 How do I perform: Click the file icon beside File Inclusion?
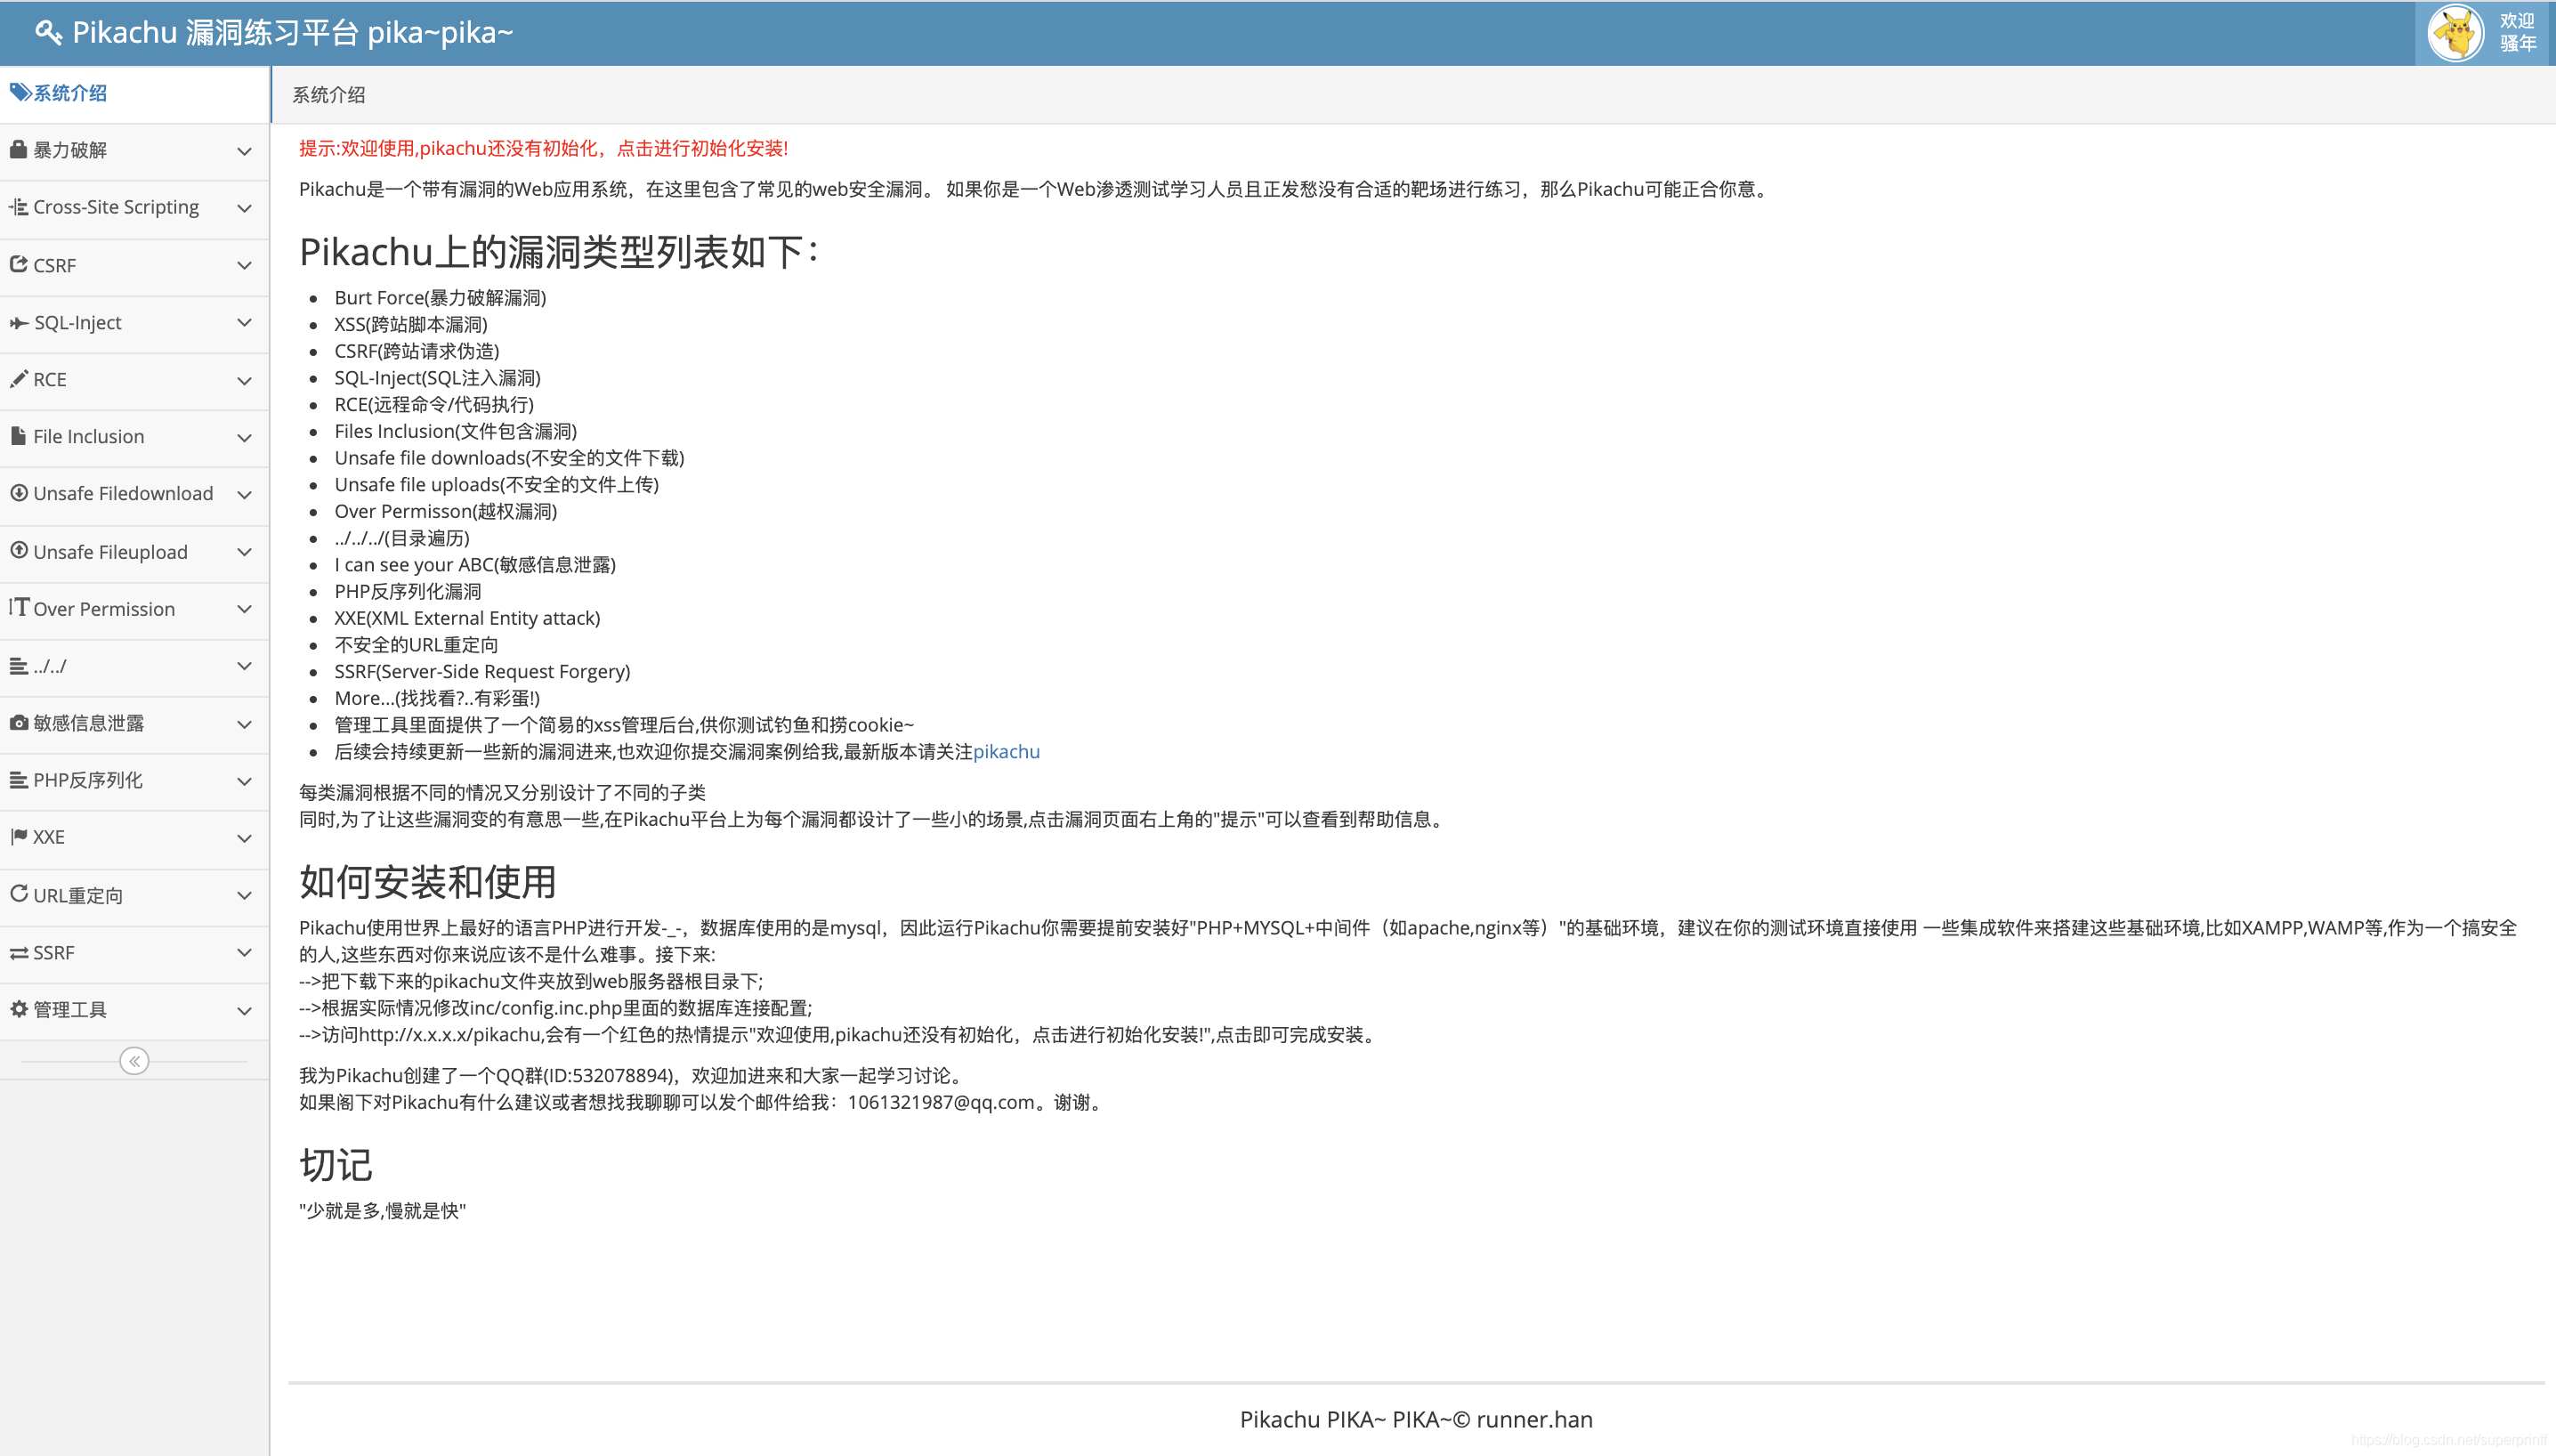18,435
